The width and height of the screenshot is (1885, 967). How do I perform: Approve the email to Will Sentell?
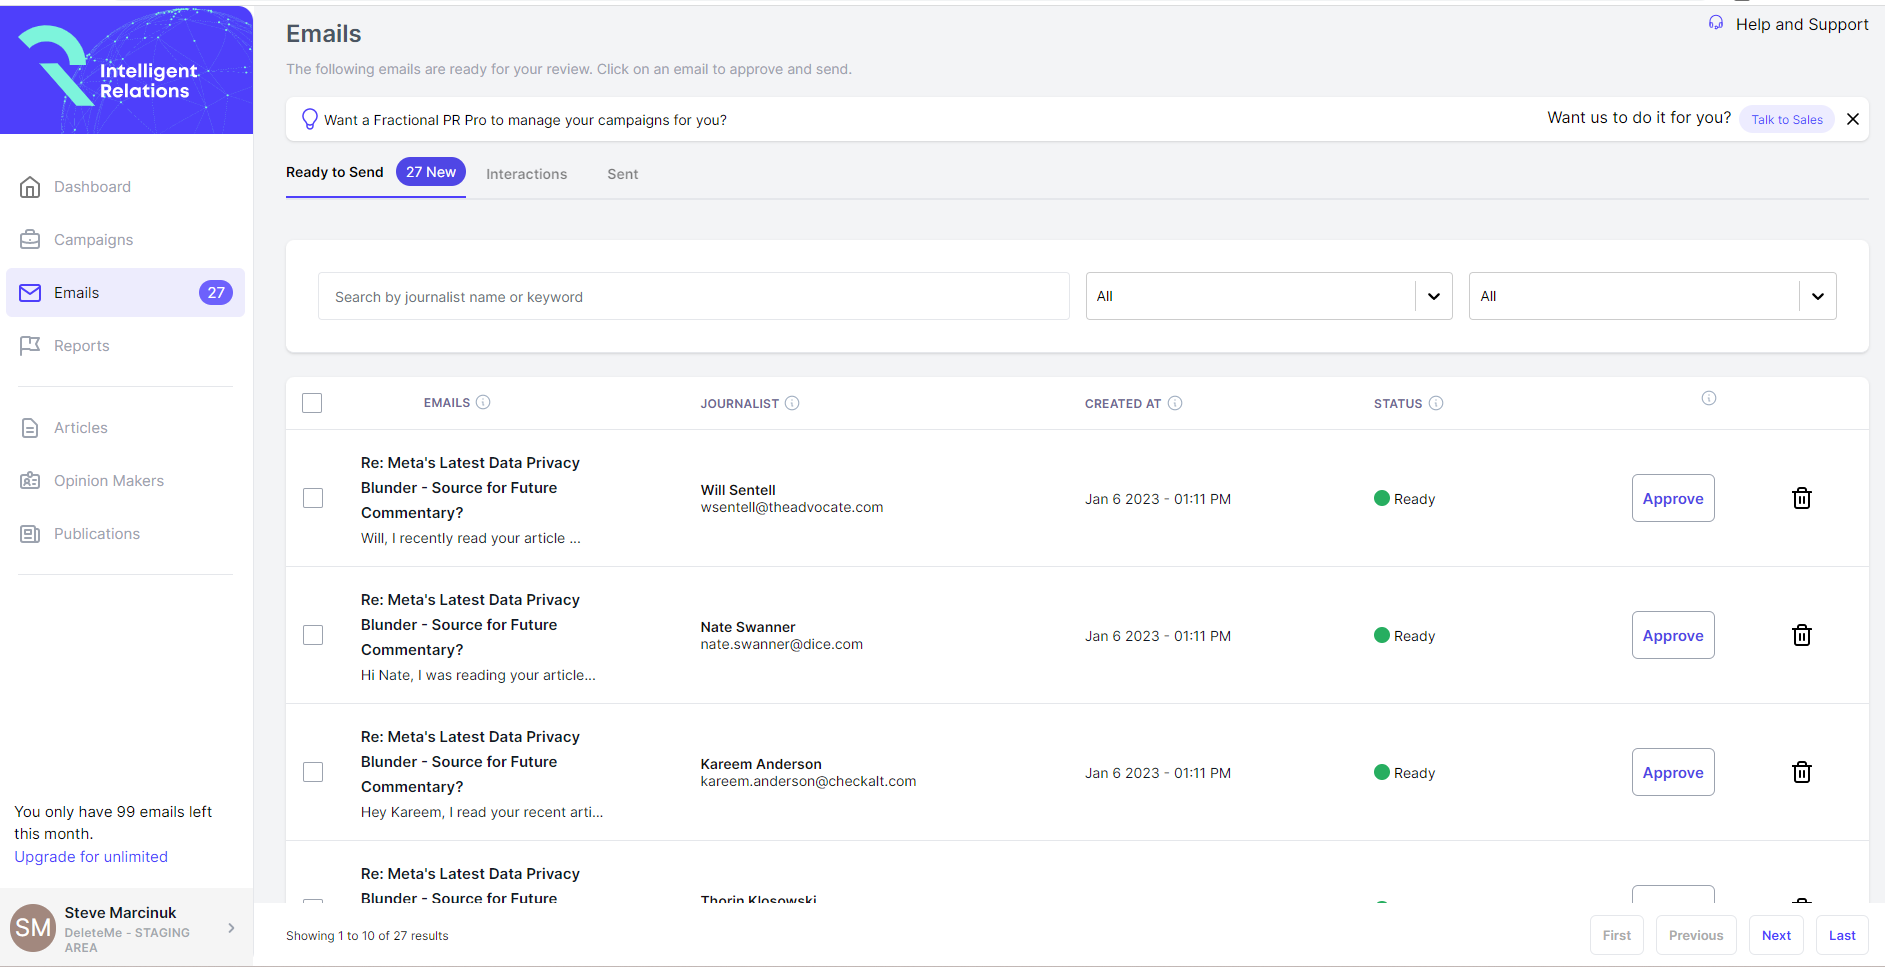(1673, 498)
